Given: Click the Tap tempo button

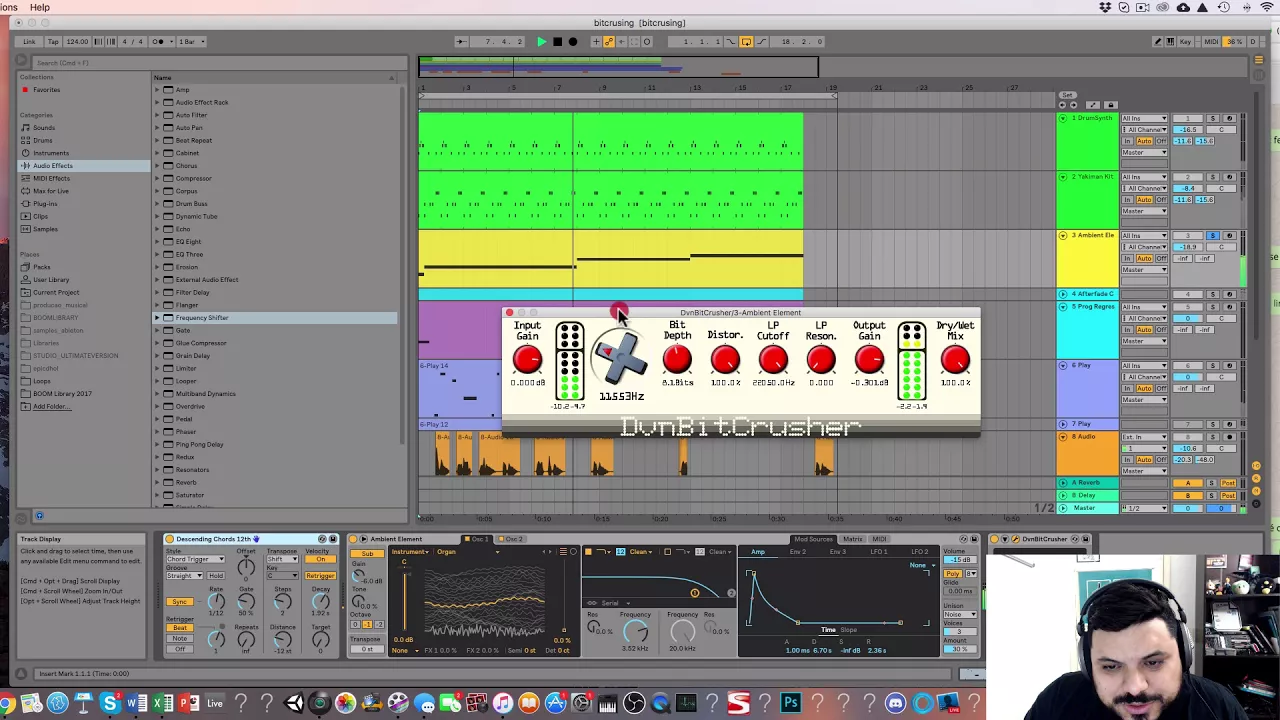Looking at the screenshot, I should 53,42.
